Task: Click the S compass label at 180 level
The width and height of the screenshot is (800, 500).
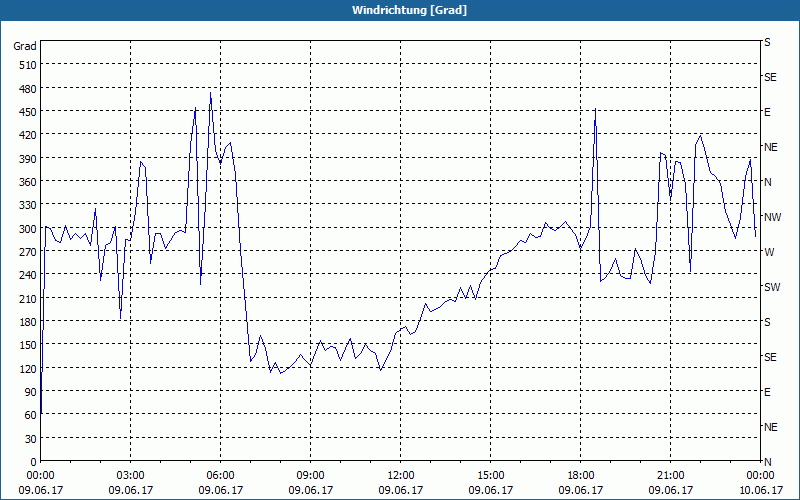Action: click(767, 322)
